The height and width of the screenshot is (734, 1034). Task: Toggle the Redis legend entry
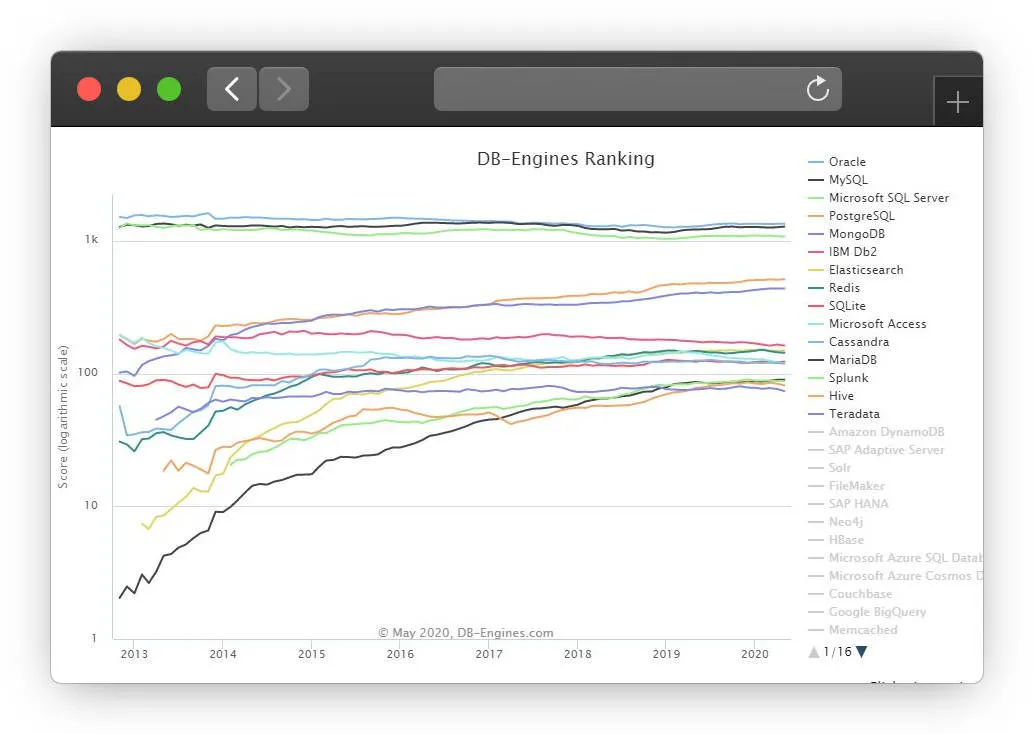(x=834, y=288)
